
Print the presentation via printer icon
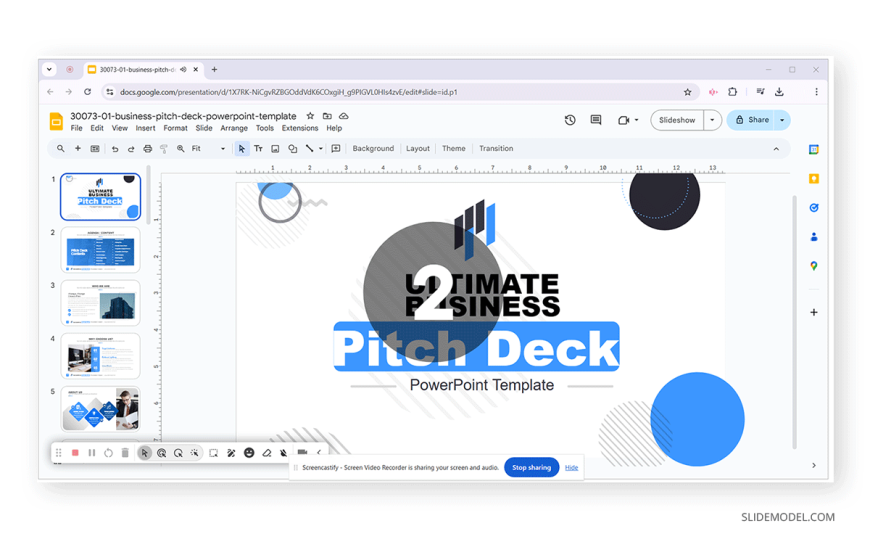coord(148,149)
